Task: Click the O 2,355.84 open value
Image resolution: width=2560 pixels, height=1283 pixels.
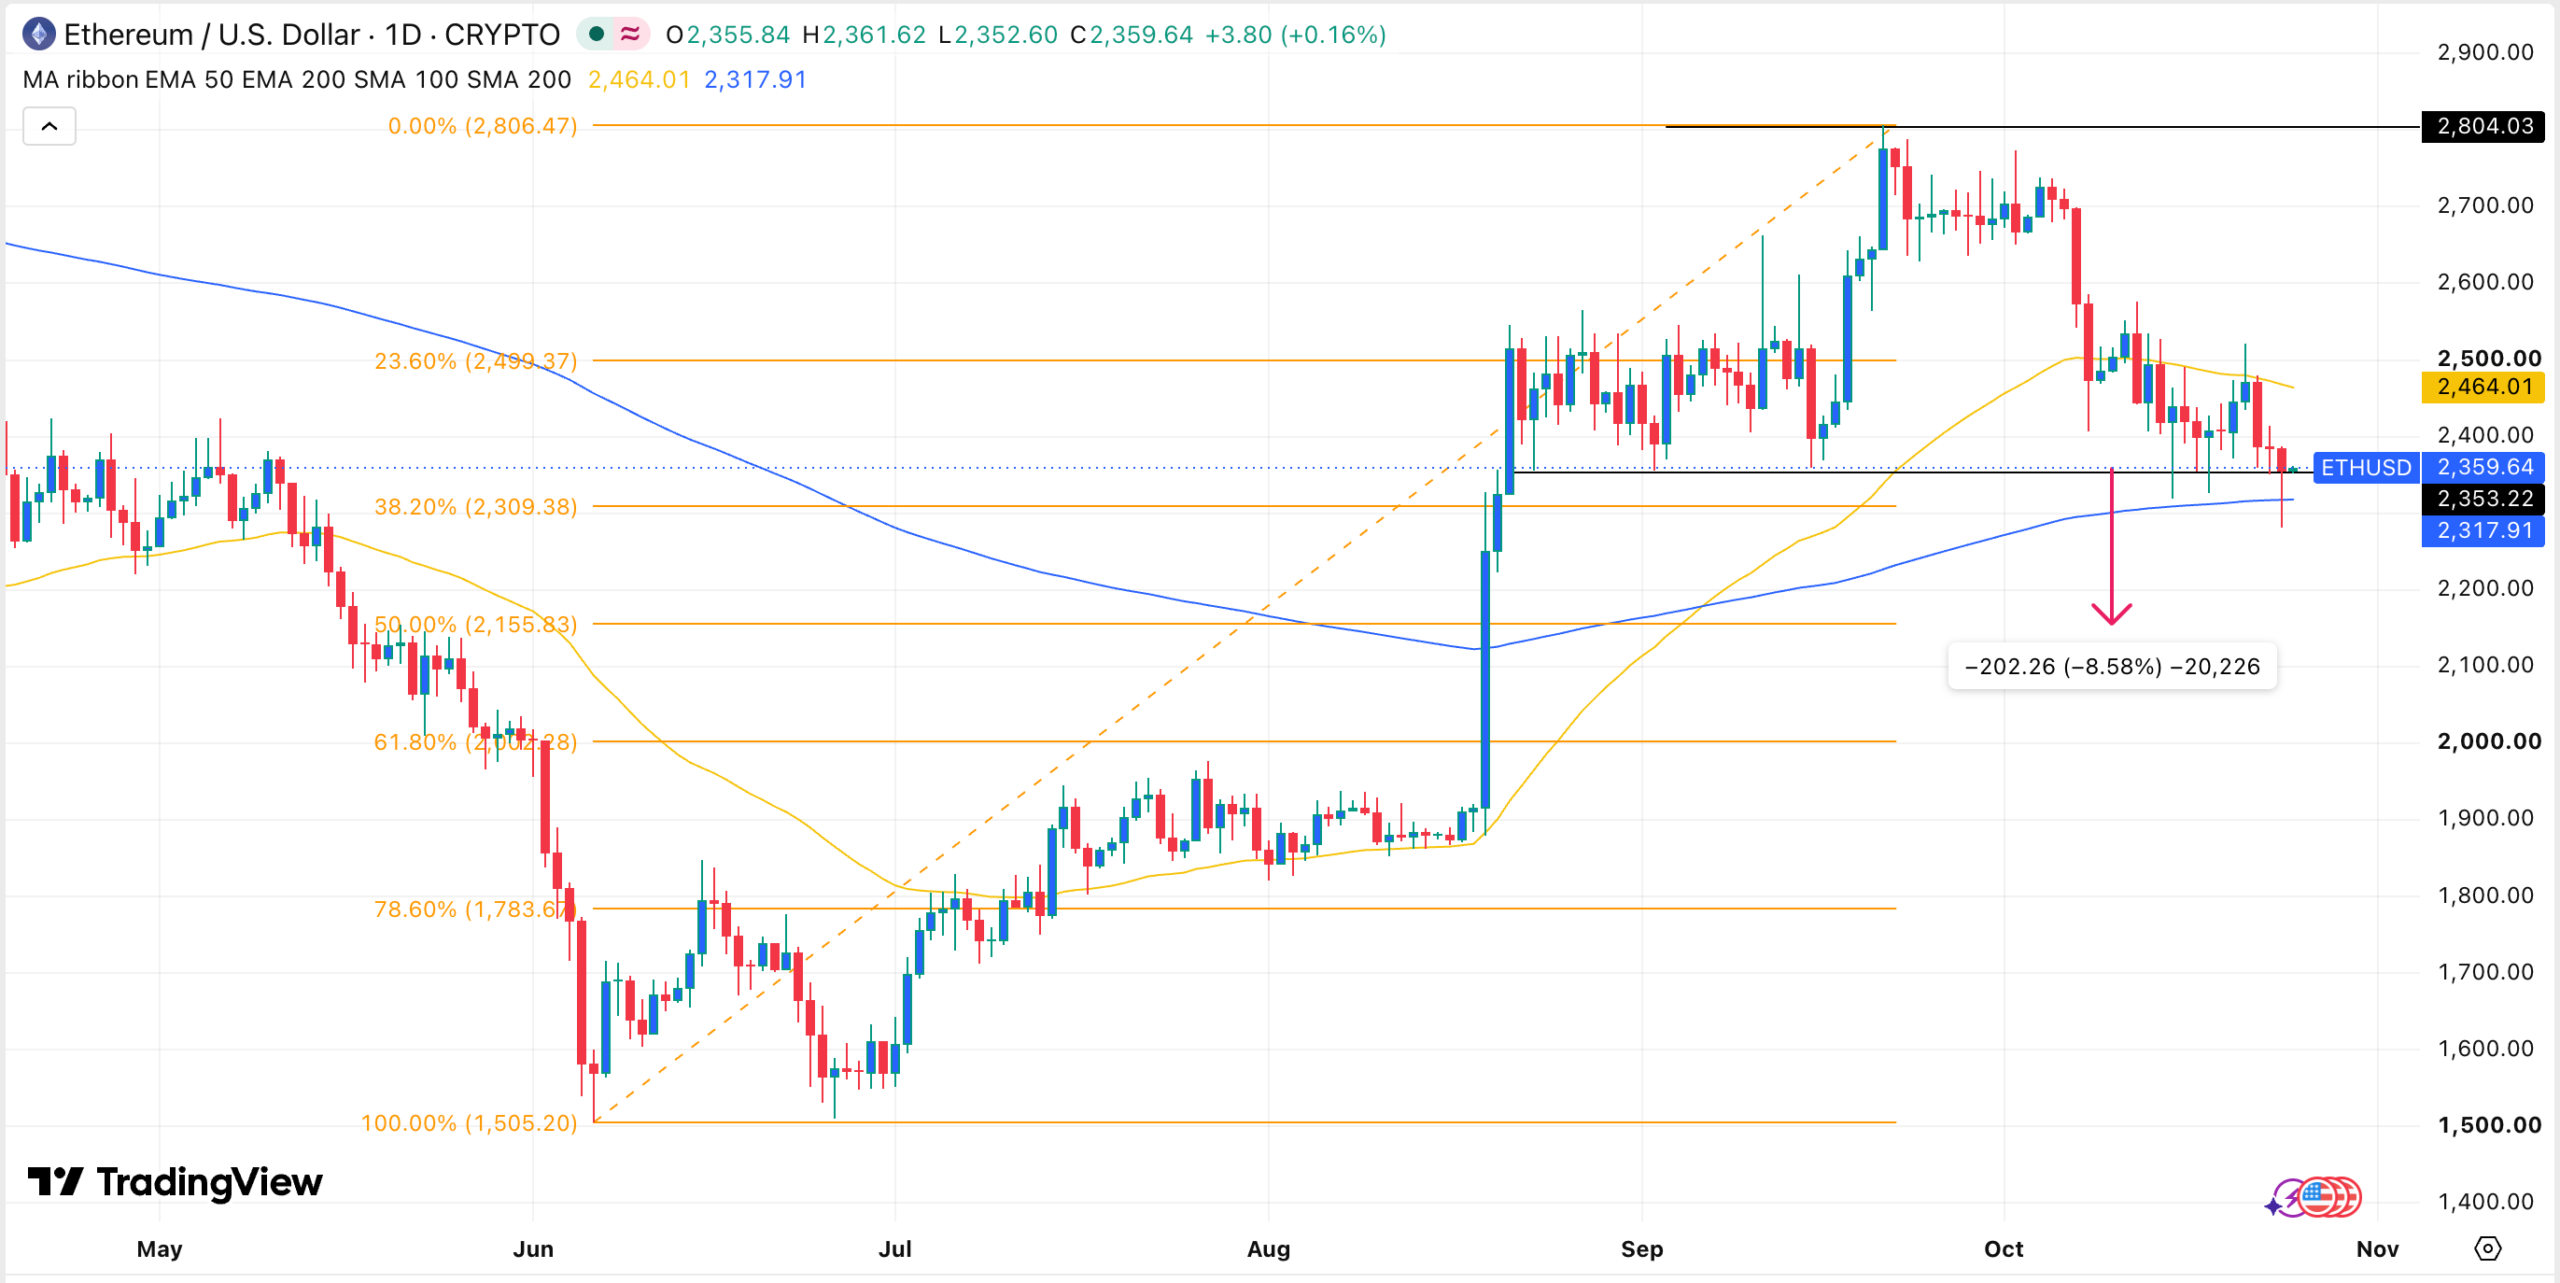Action: point(728,35)
